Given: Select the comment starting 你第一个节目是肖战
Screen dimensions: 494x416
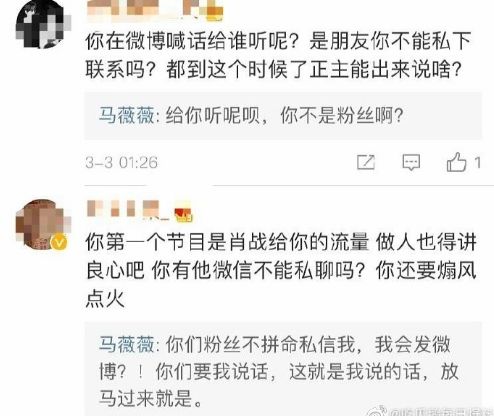Looking at the screenshot, I should (x=281, y=270).
